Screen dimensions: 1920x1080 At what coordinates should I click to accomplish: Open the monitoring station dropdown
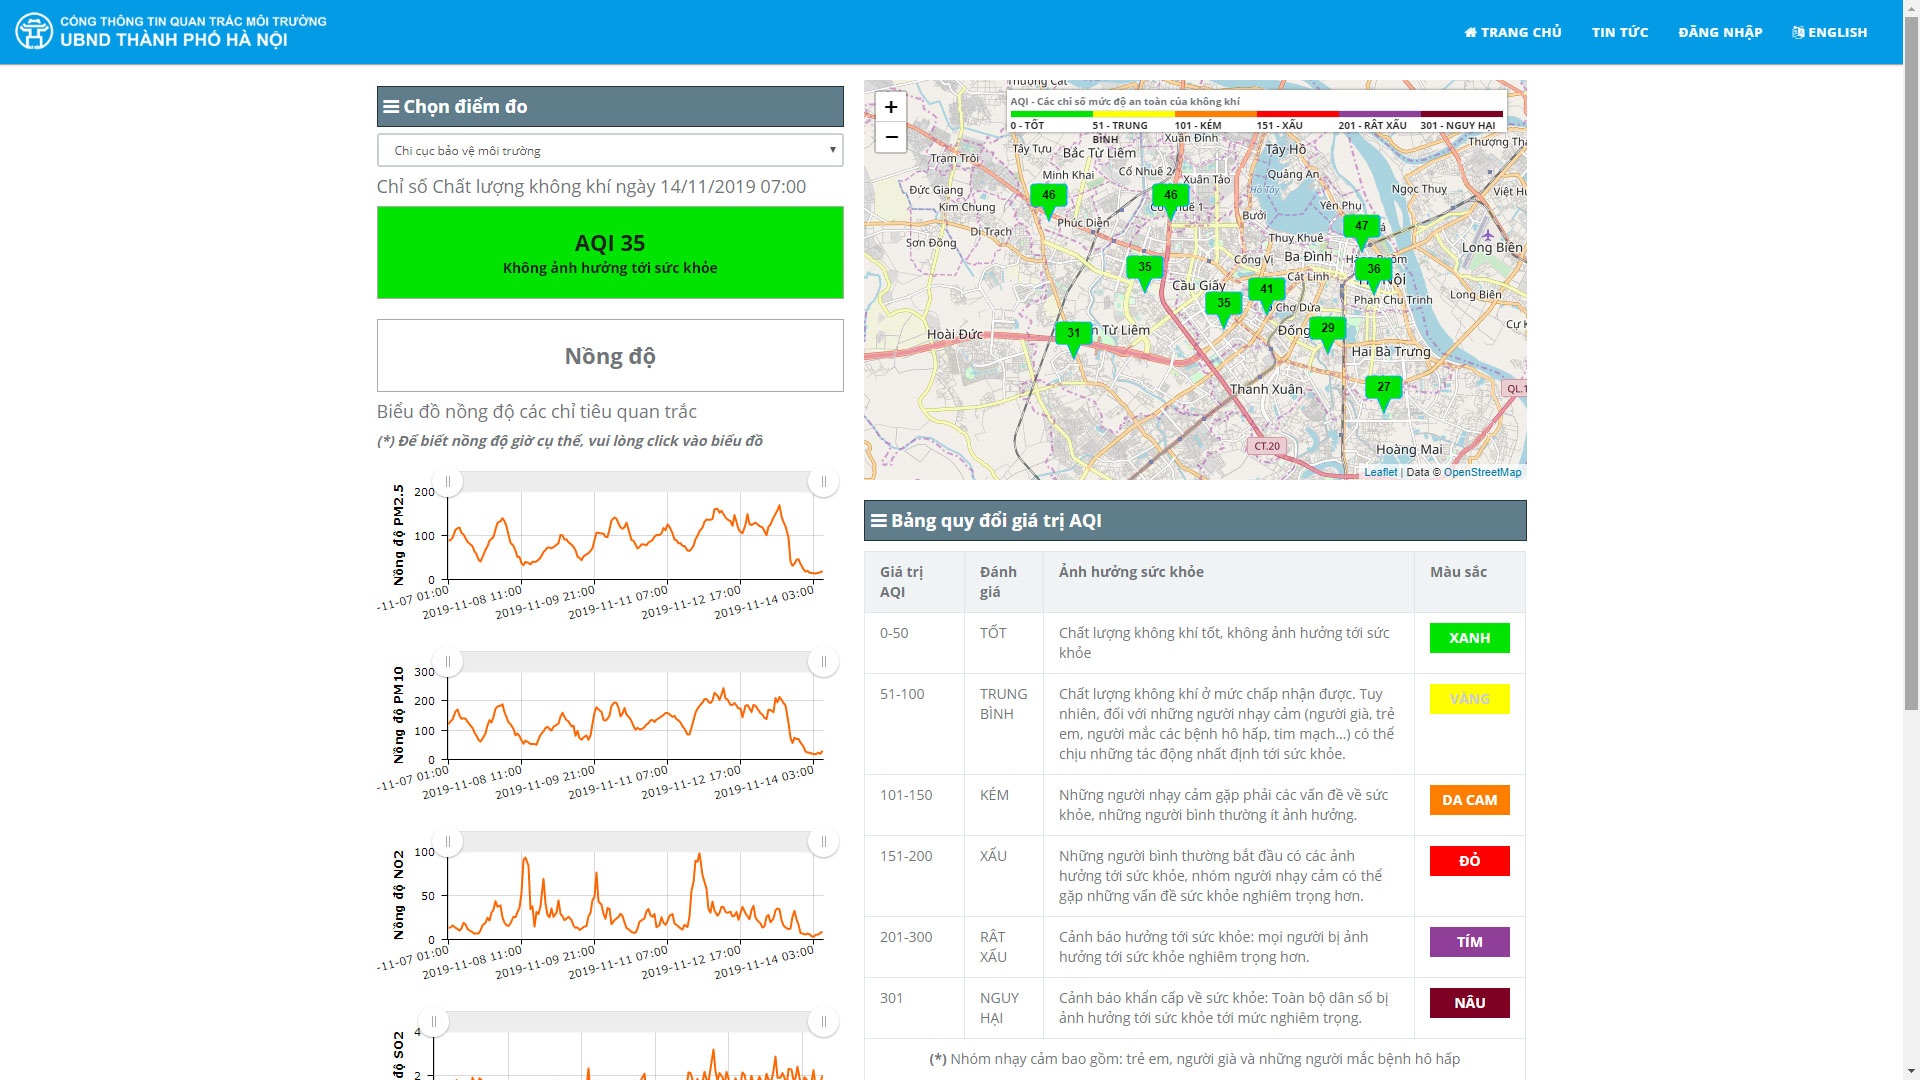[610, 150]
